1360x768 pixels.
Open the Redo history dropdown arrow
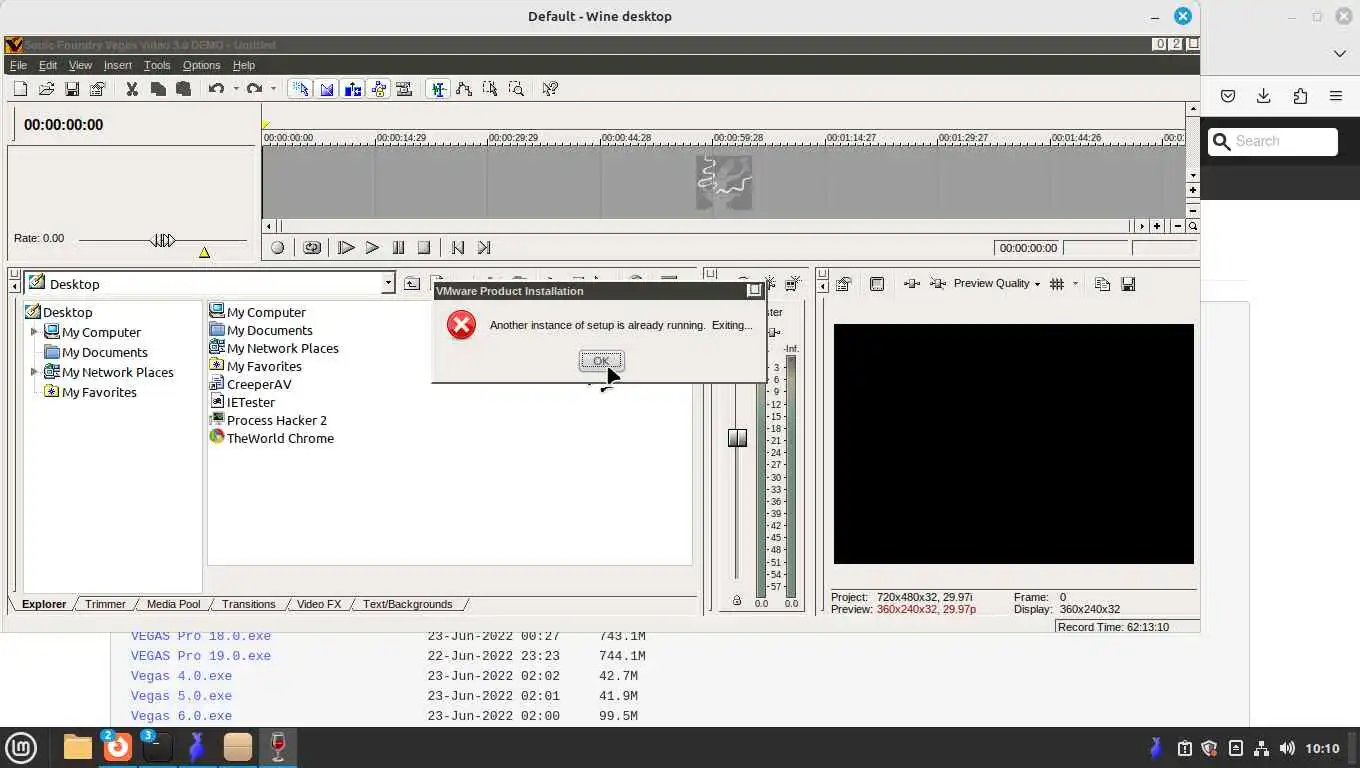273,89
